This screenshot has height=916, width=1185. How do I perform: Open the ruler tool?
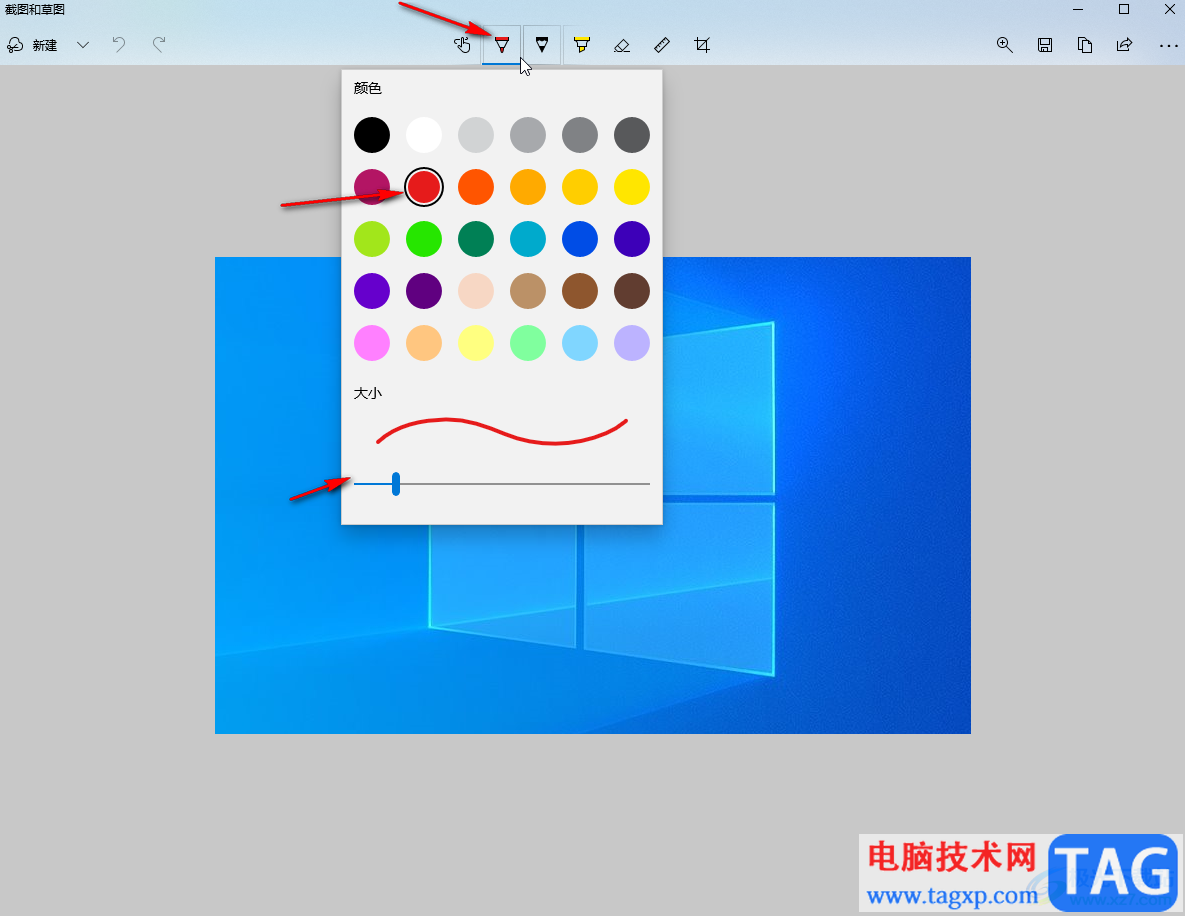(x=662, y=45)
